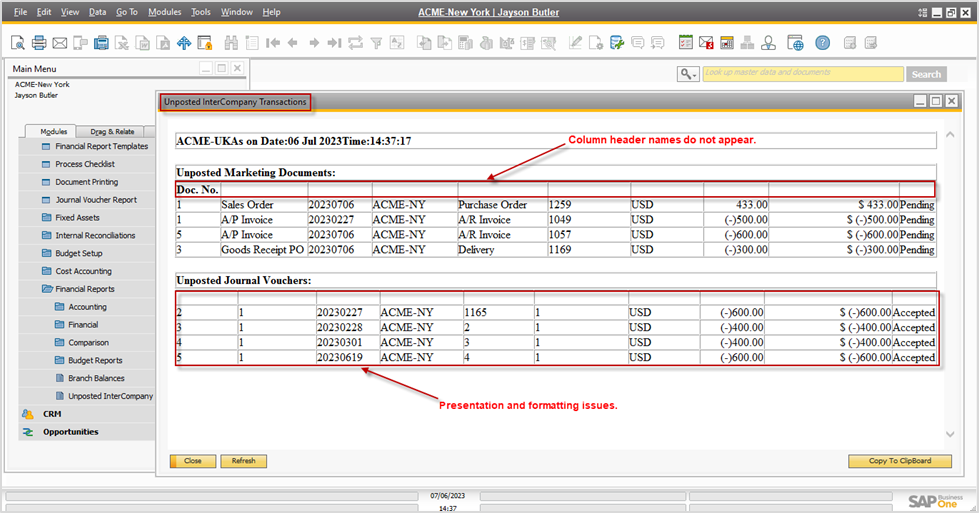
Task: Click the binoculars Find icon
Action: point(232,43)
